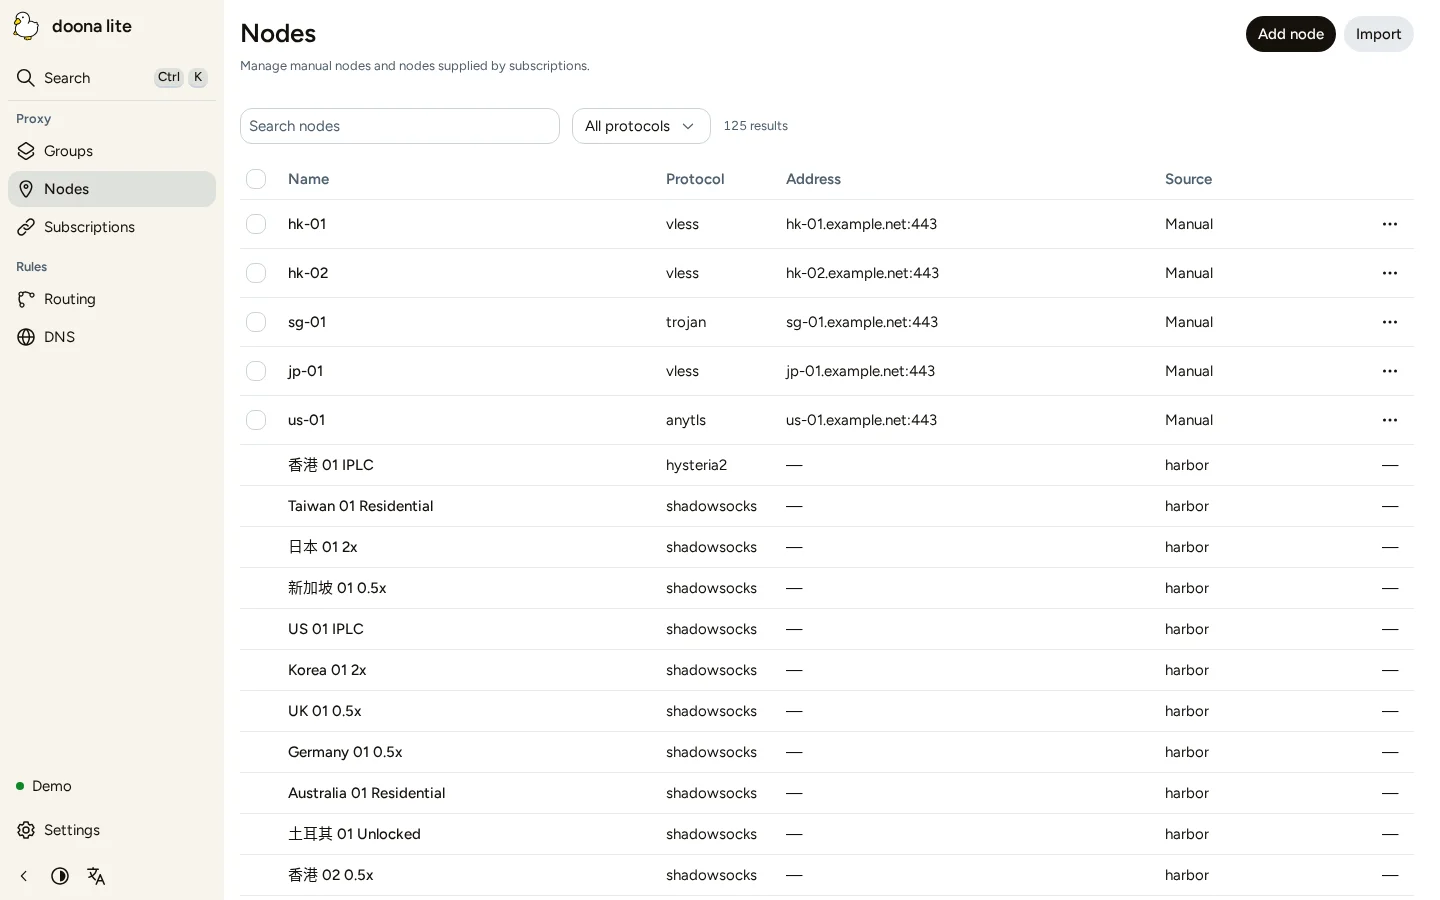Click the Search magnifier icon in sidebar
The width and height of the screenshot is (1440, 900).
[x=26, y=78]
